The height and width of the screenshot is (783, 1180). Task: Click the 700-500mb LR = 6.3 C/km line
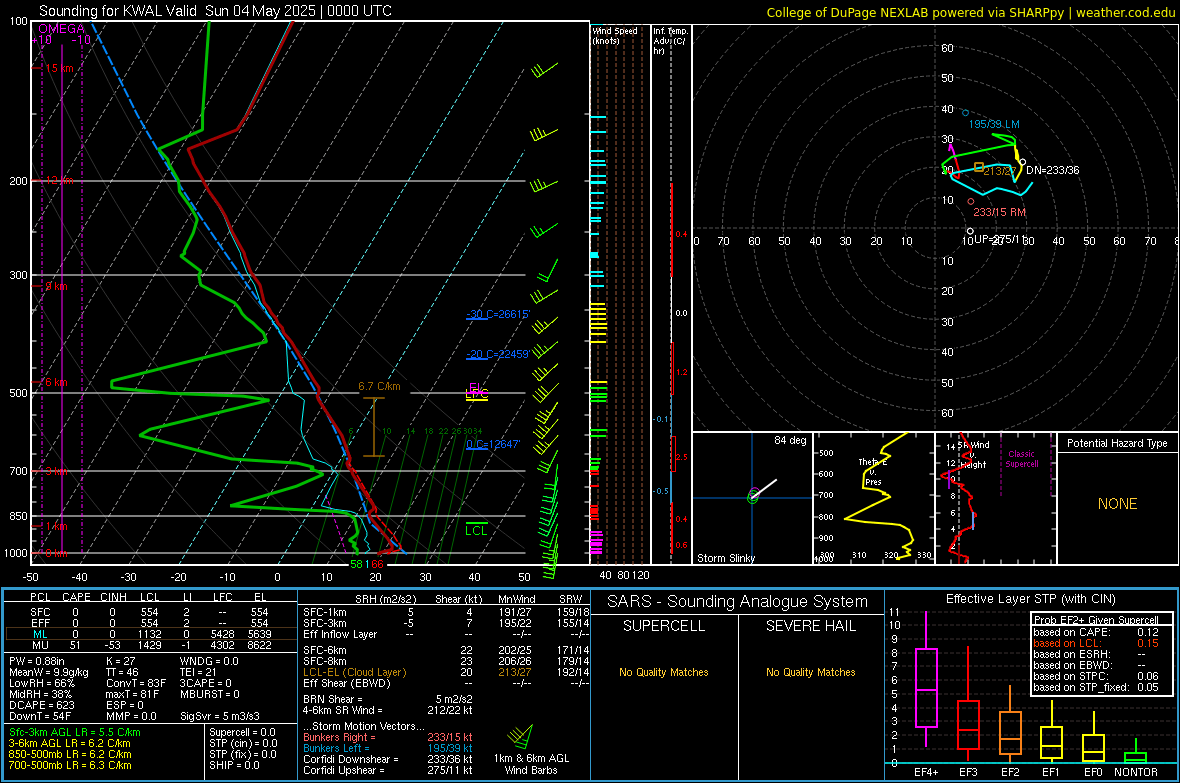click(x=70, y=765)
